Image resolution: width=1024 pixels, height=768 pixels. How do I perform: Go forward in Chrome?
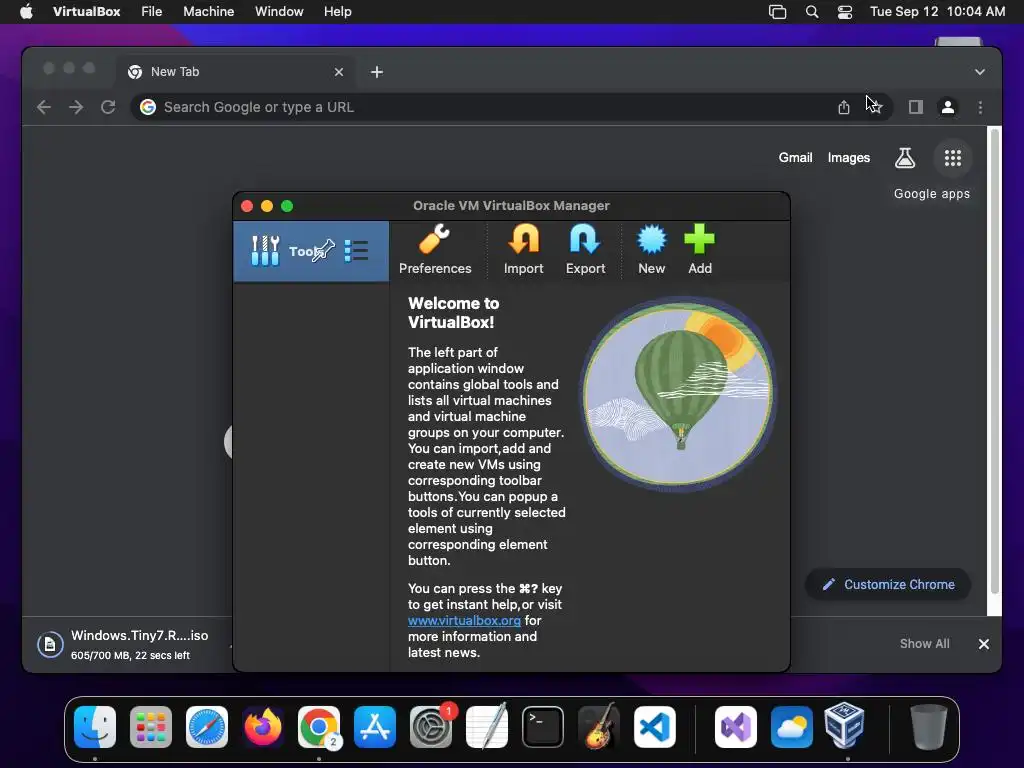(x=76, y=107)
